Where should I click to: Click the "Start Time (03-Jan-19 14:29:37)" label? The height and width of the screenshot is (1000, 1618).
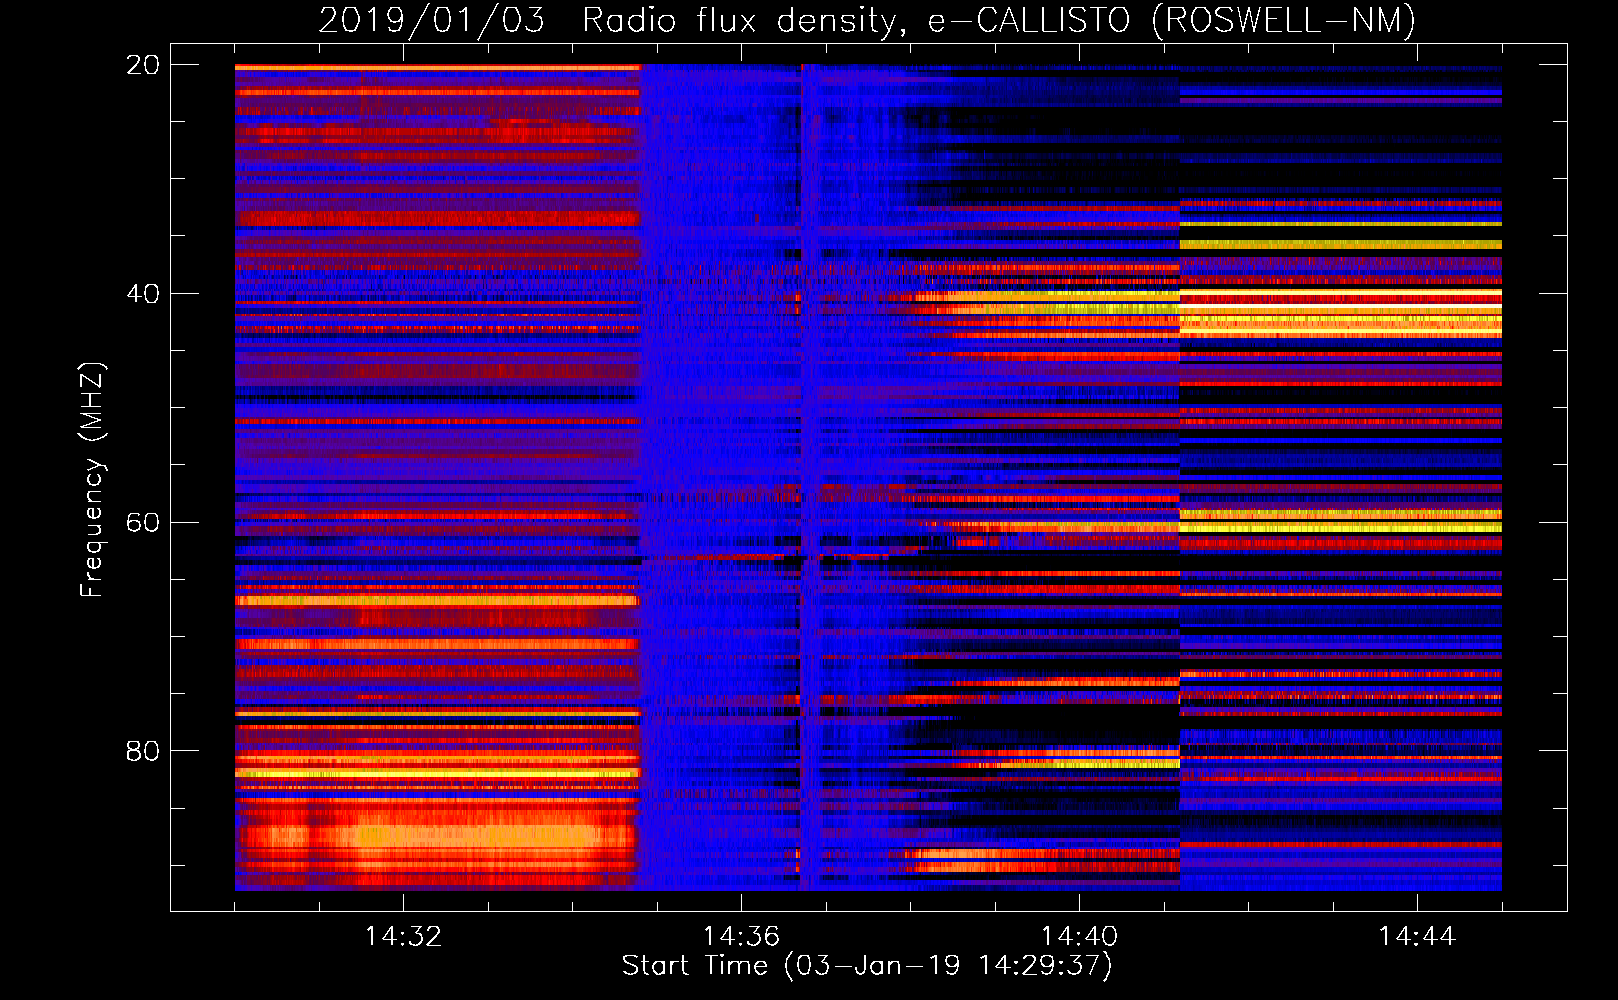pos(867,966)
